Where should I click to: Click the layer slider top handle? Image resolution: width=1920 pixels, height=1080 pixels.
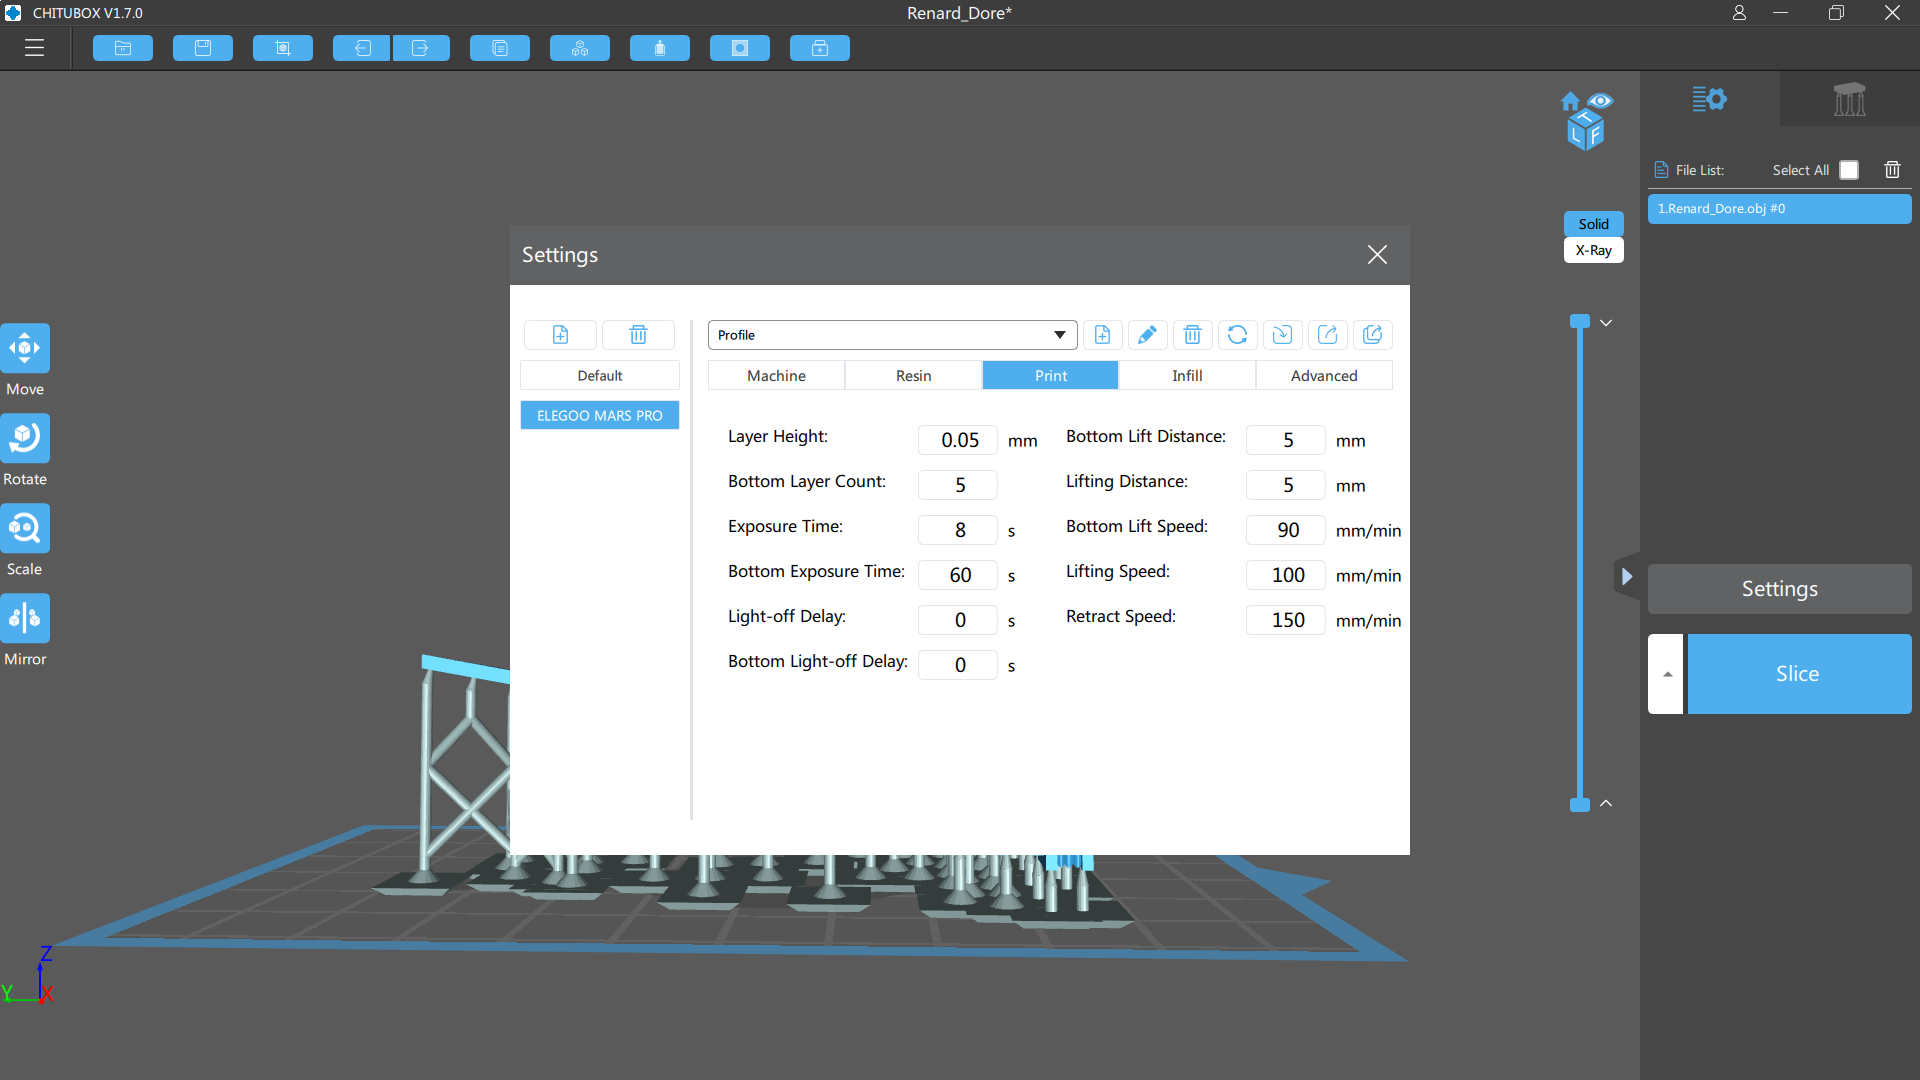(x=1580, y=321)
